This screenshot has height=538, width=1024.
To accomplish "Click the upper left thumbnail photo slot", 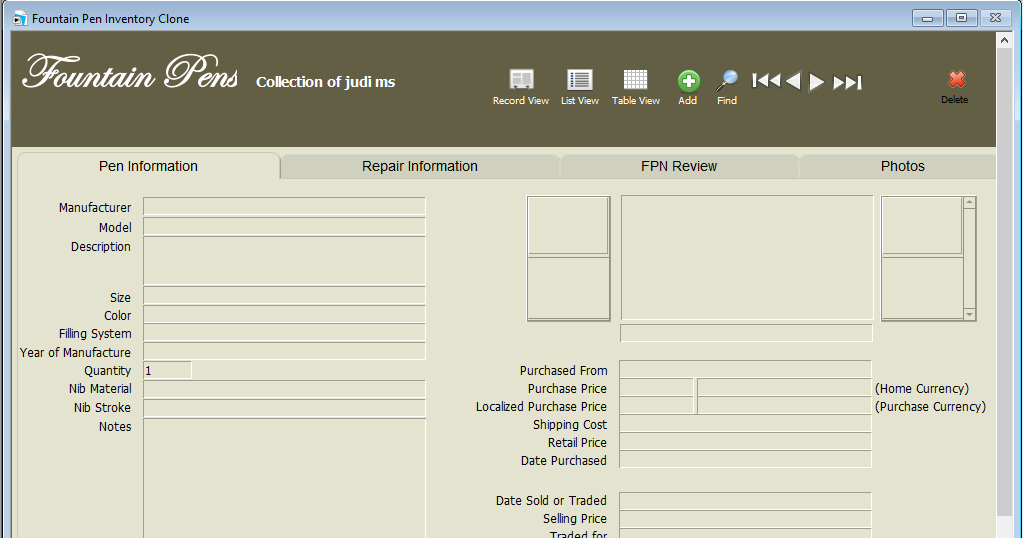I will (568, 226).
